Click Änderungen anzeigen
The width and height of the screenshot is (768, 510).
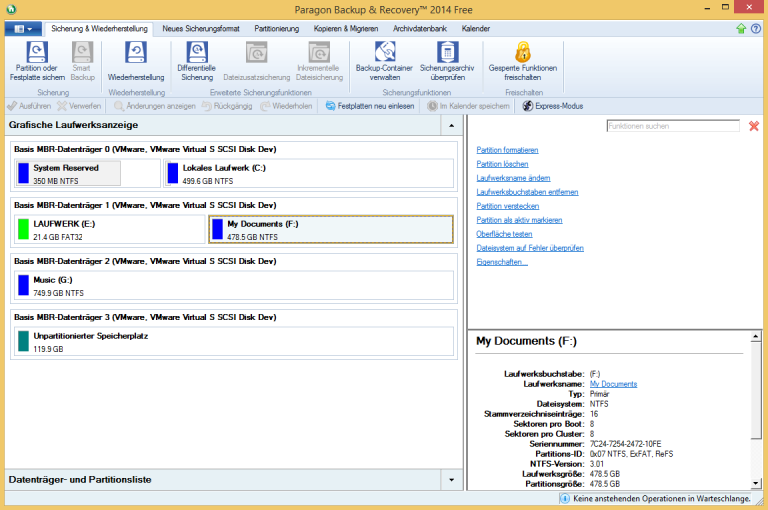pyautogui.click(x=155, y=106)
